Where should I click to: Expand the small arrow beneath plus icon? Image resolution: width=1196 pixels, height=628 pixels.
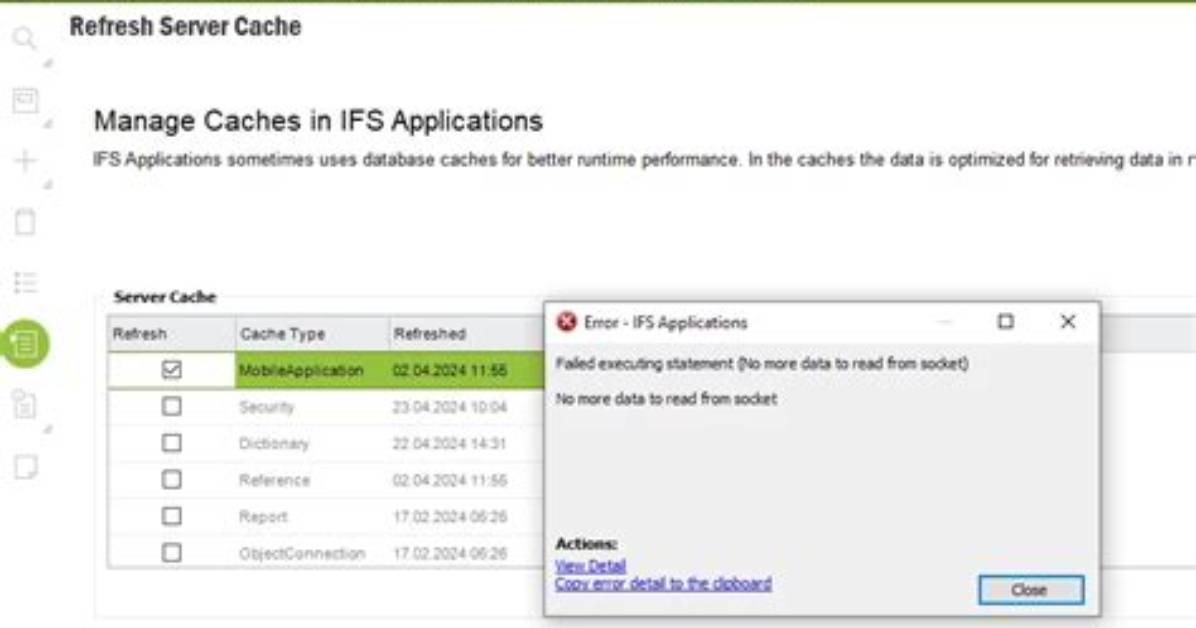pos(48,185)
